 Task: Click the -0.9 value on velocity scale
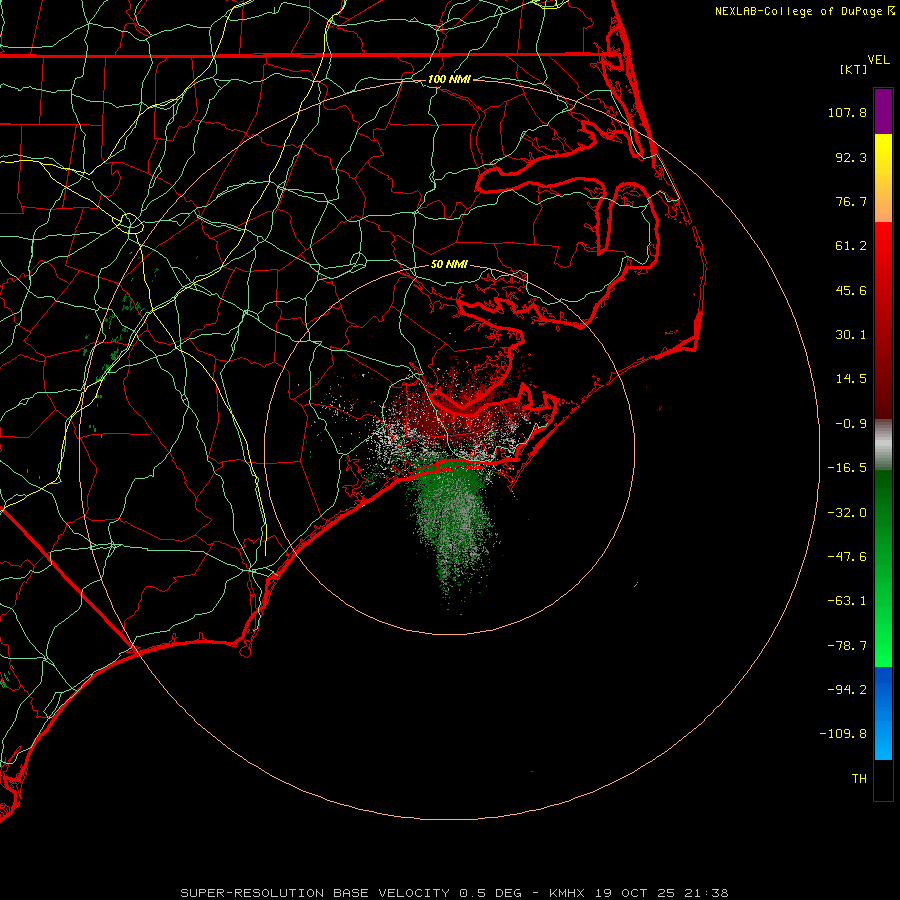(851, 424)
